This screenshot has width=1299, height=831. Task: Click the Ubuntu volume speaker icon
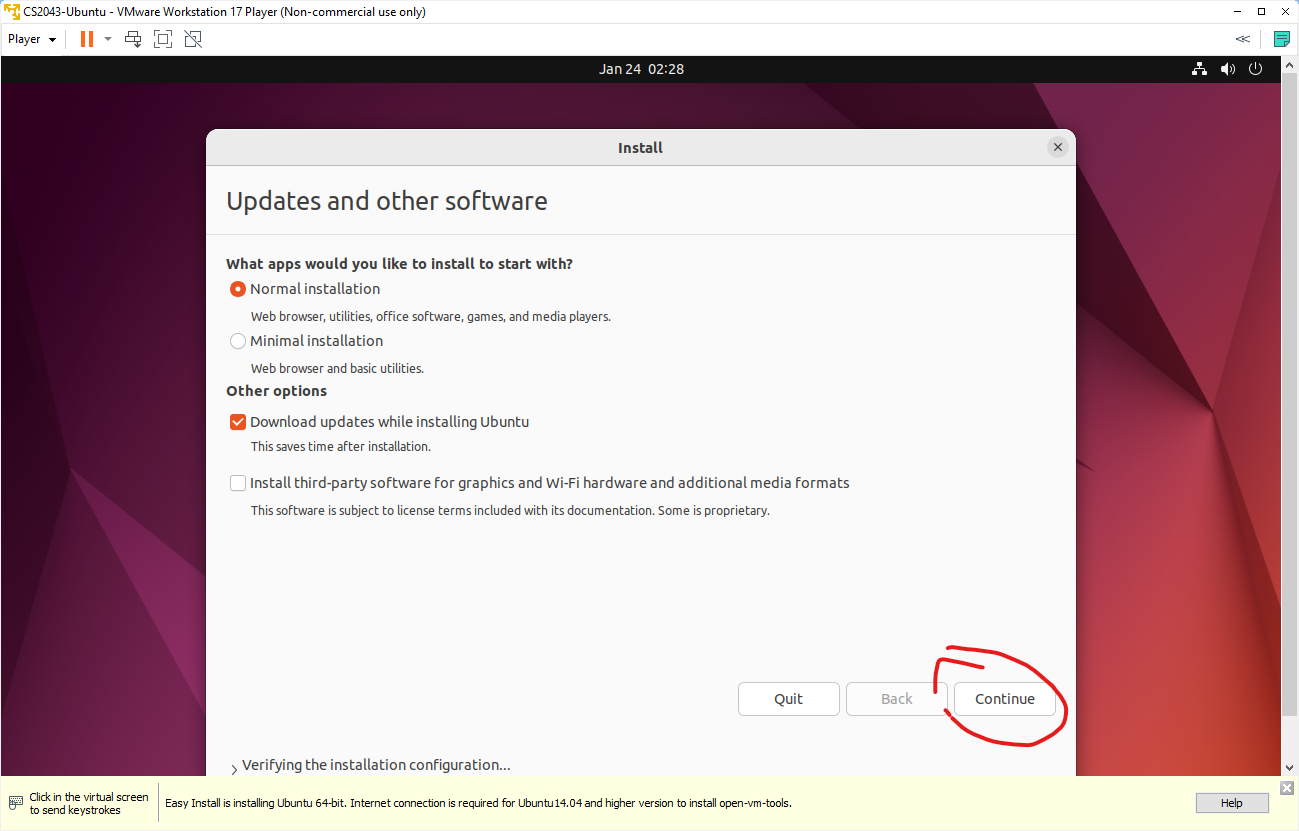pos(1228,69)
